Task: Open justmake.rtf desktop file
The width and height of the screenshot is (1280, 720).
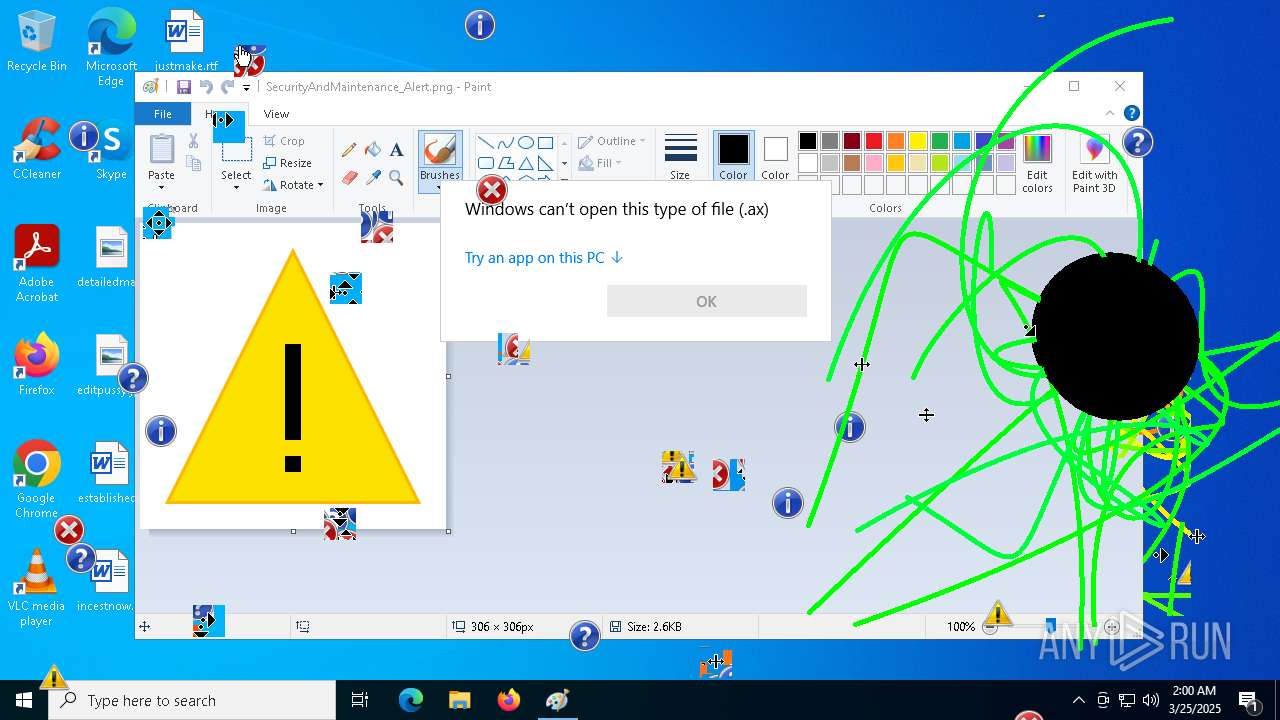Action: 186,41
